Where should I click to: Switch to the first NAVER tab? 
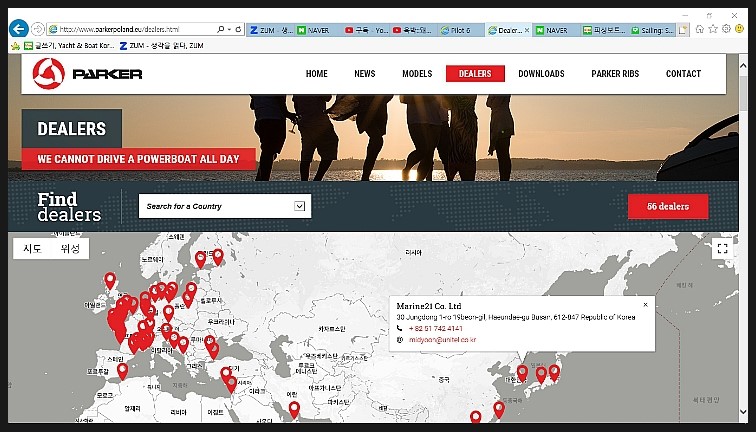317,30
